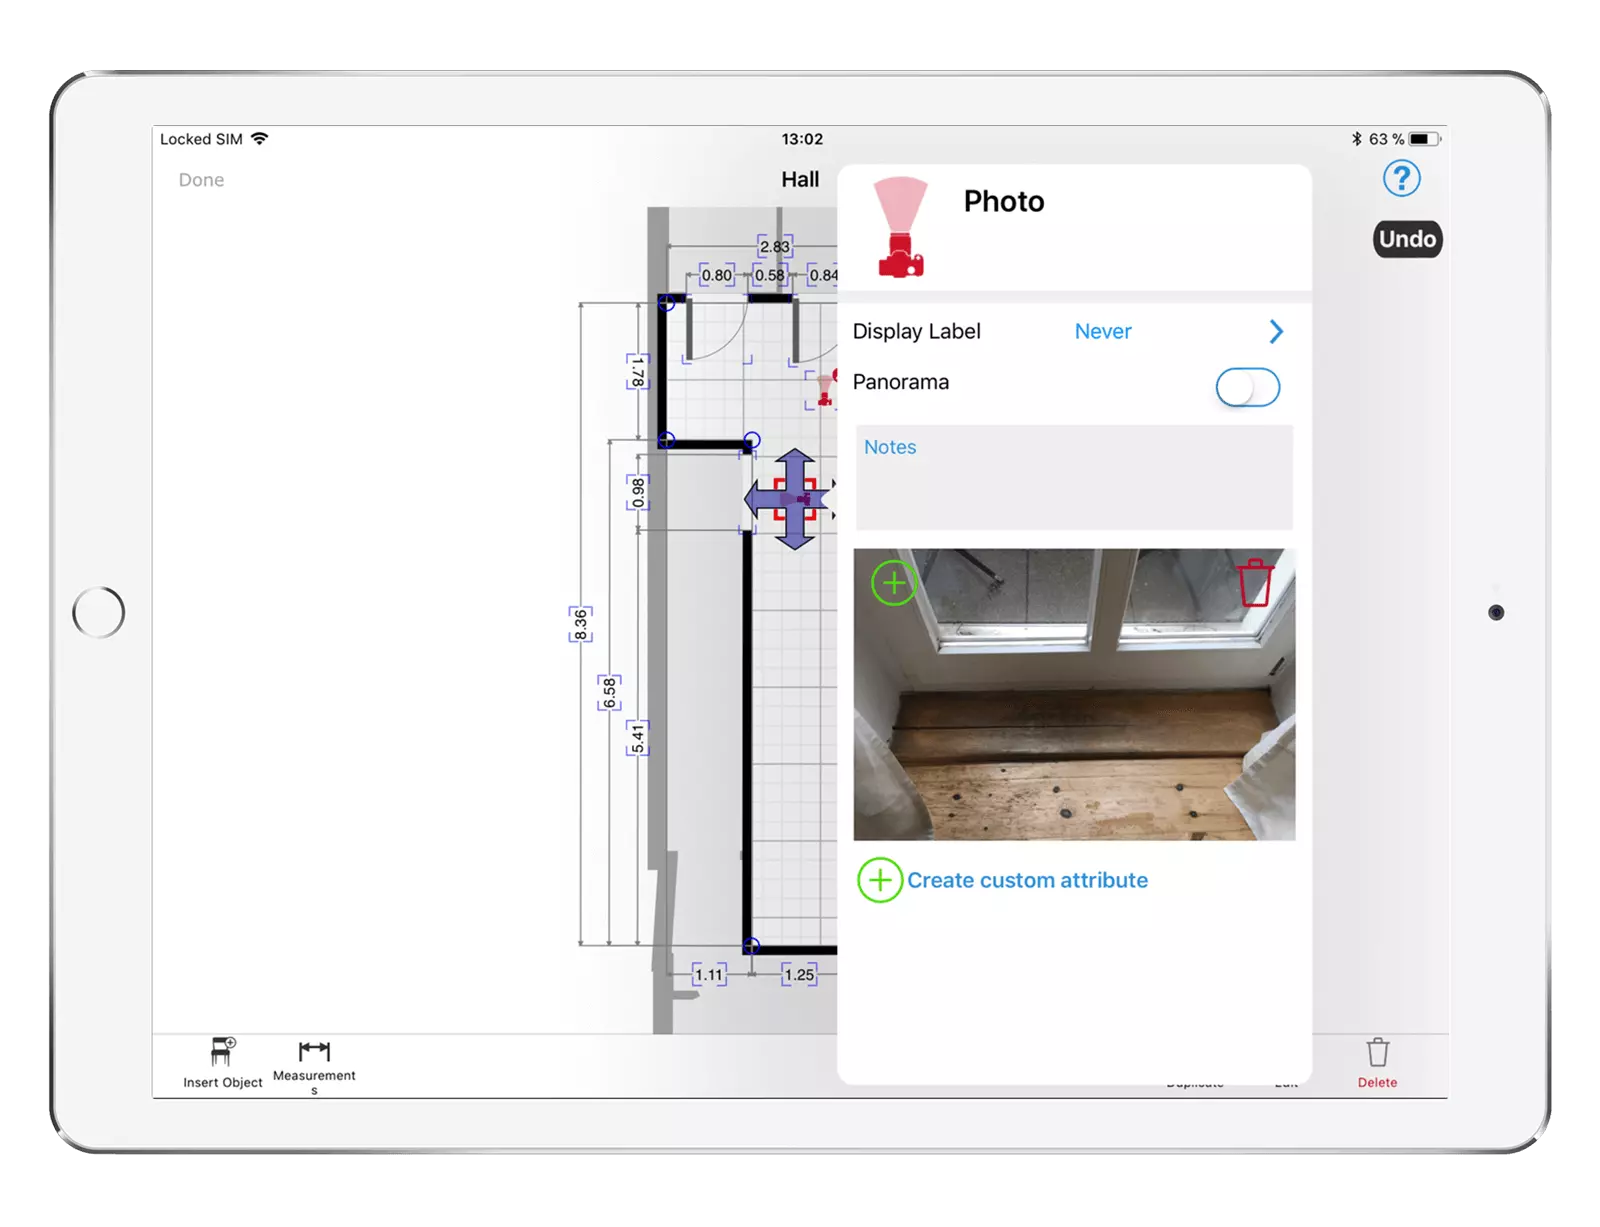Open the window sill photo thumbnail
Viewport: 1600px width, 1227px height.
[1074, 710]
